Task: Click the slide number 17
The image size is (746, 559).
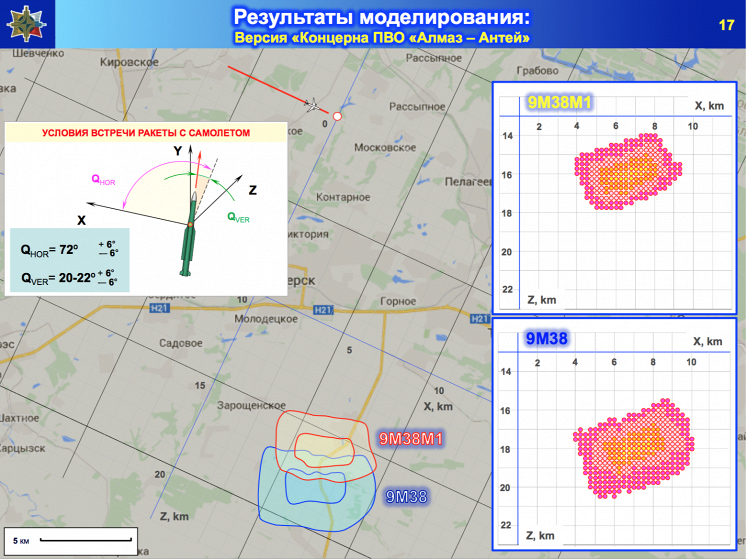Action: click(726, 25)
